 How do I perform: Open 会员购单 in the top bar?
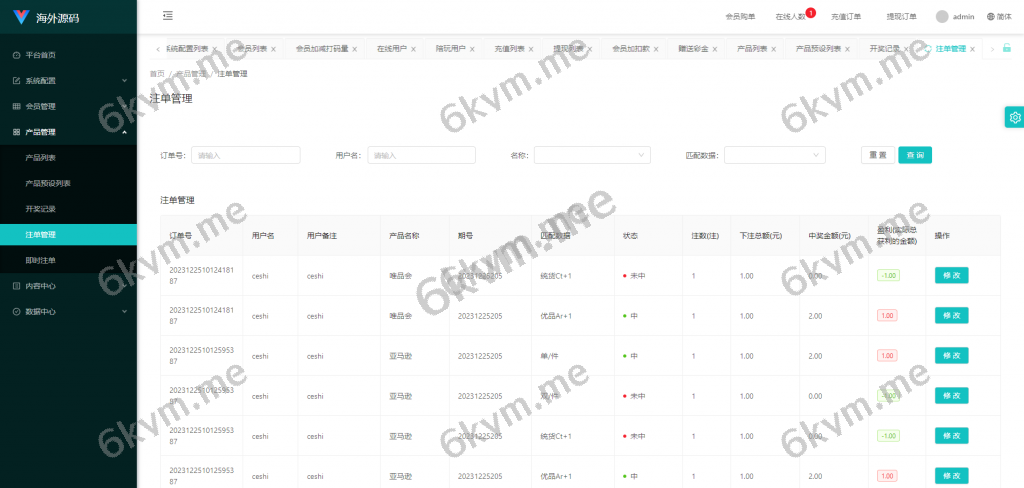tap(740, 17)
